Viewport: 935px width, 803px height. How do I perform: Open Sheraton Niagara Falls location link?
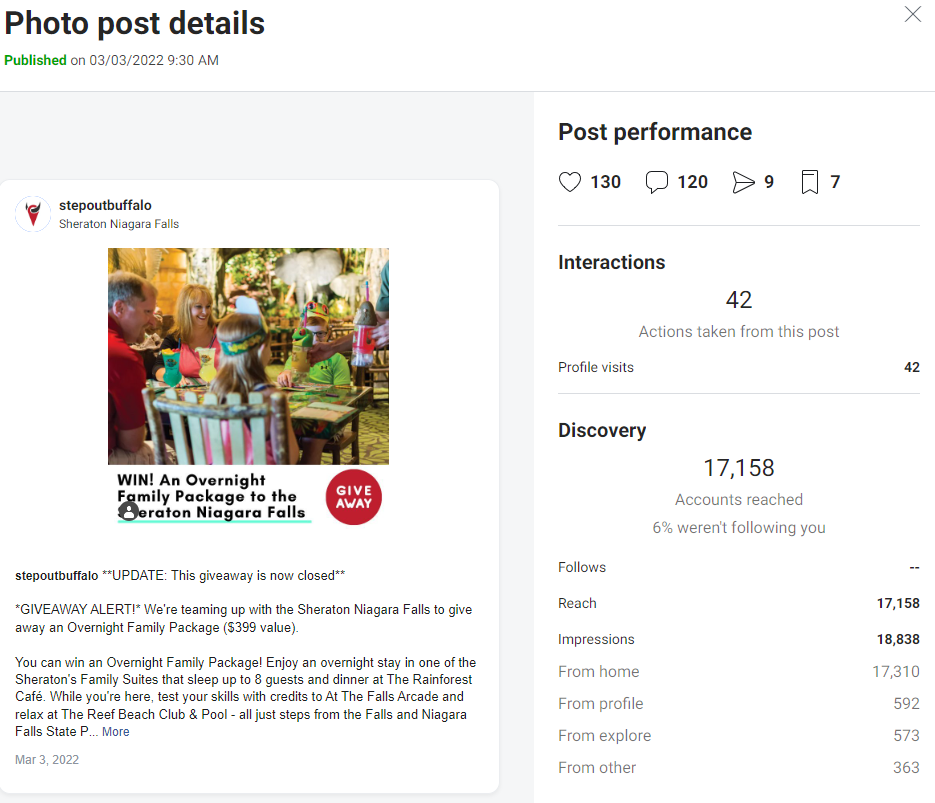tap(119, 224)
